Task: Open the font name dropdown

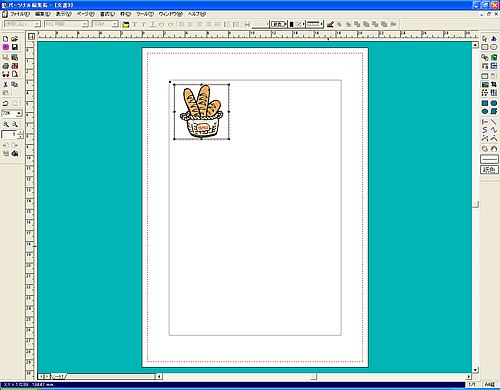Action: 85,24
